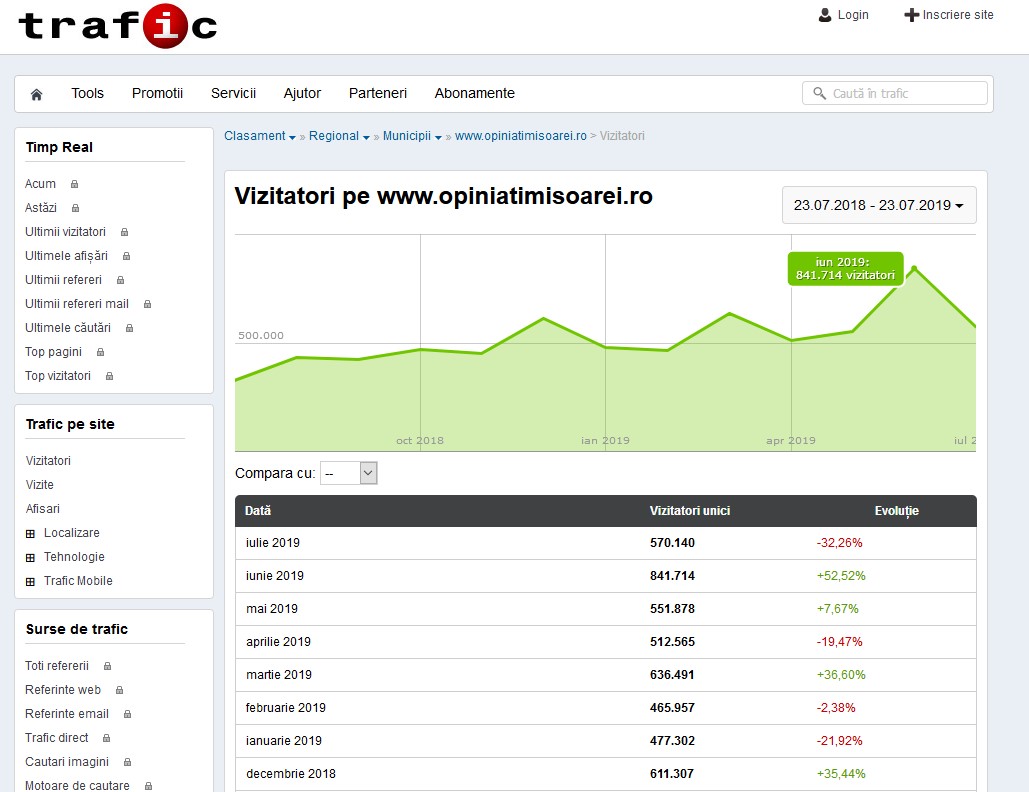Expand the Trafic Mobile section
The image size is (1029, 792).
click(30, 581)
